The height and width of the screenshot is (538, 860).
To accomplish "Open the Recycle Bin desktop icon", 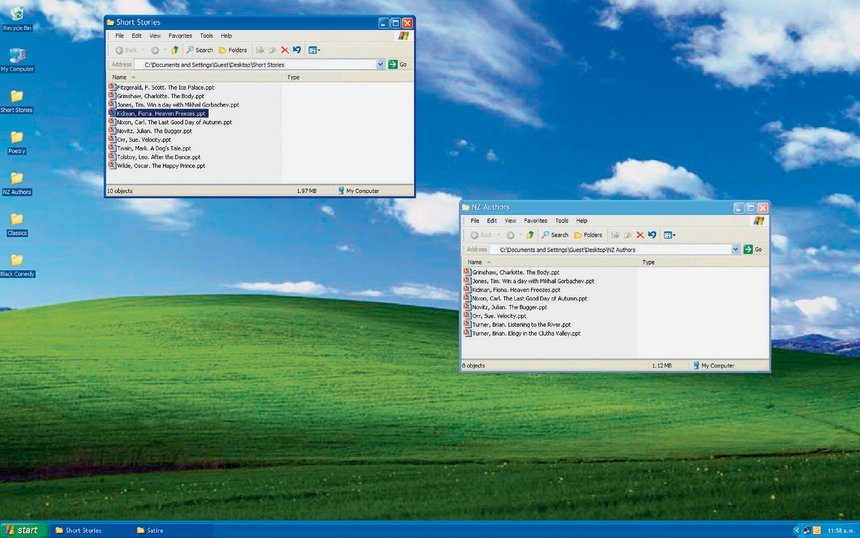I will coord(17,18).
